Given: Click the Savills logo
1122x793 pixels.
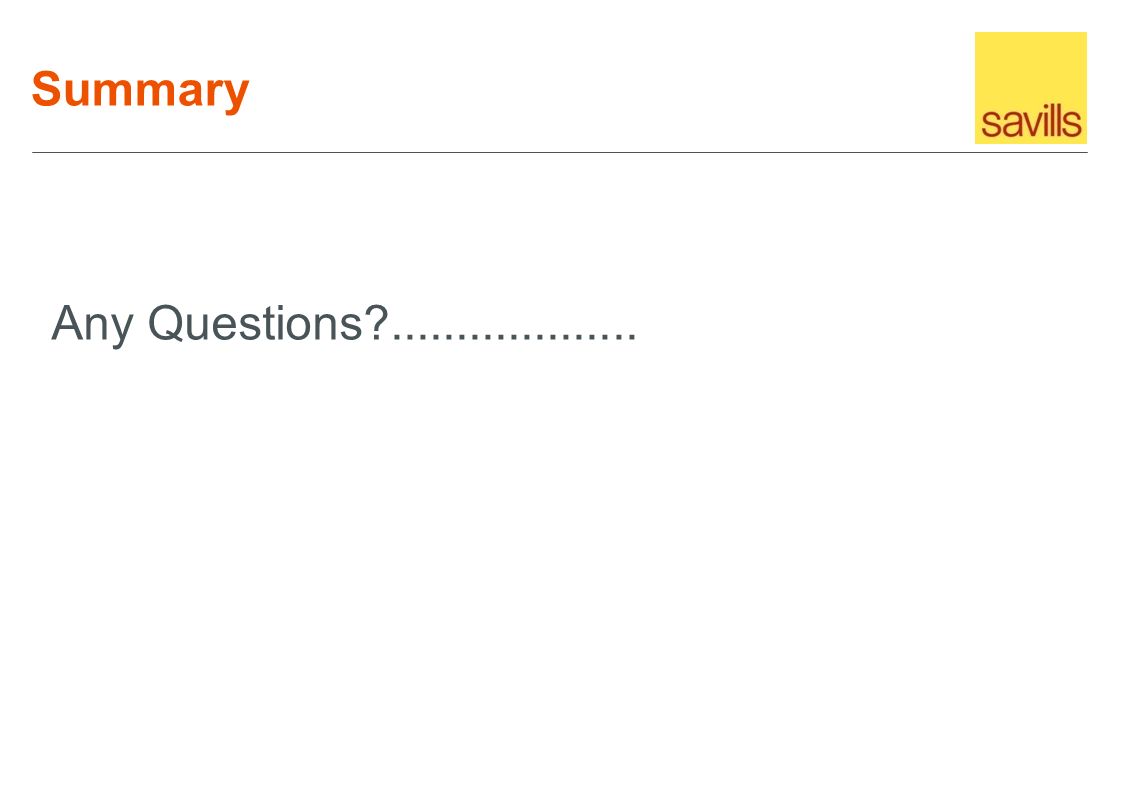Looking at the screenshot, I should (x=1030, y=87).
